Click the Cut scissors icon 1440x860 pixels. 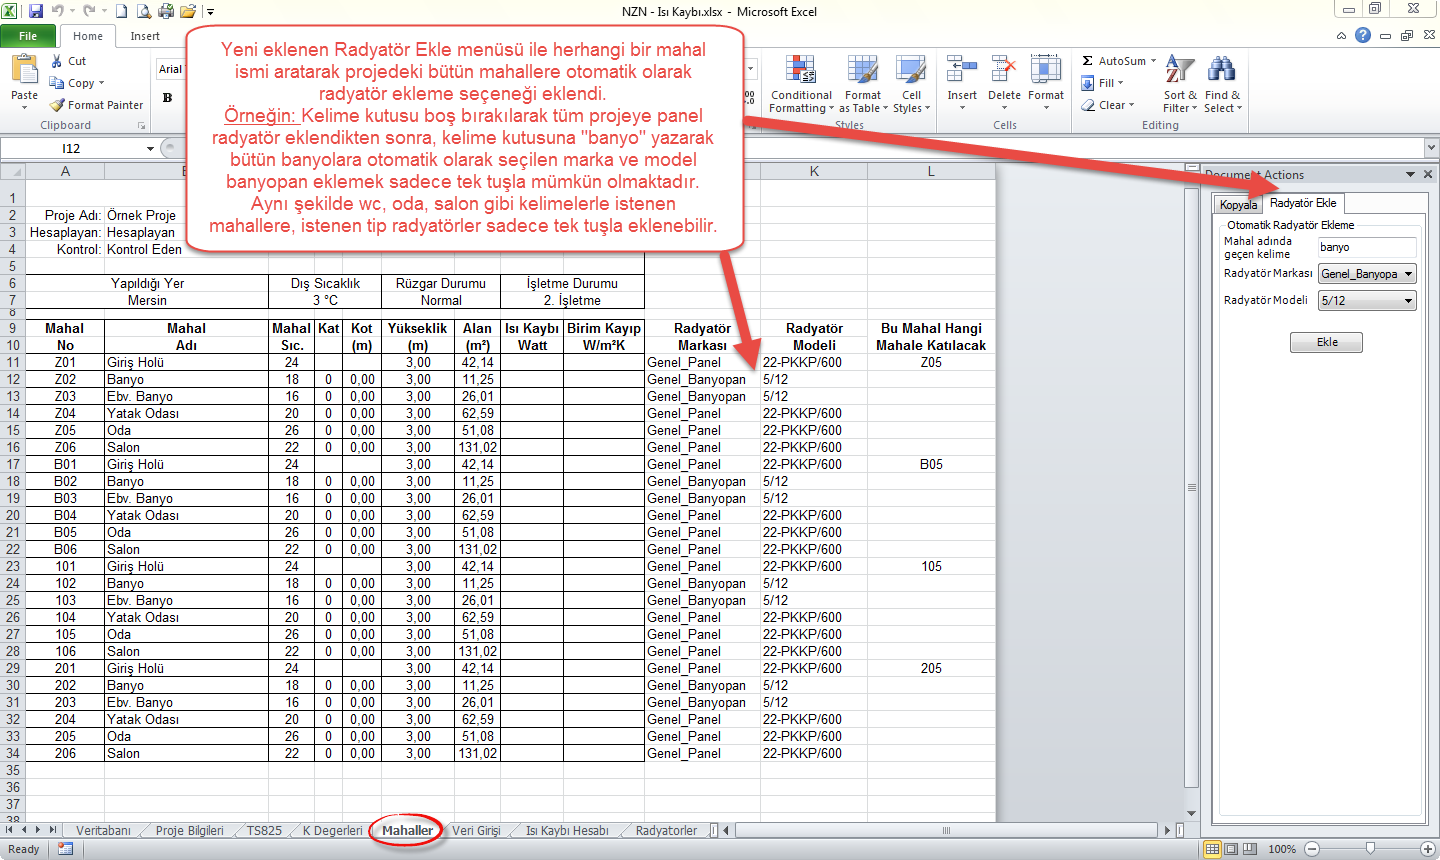pos(58,61)
